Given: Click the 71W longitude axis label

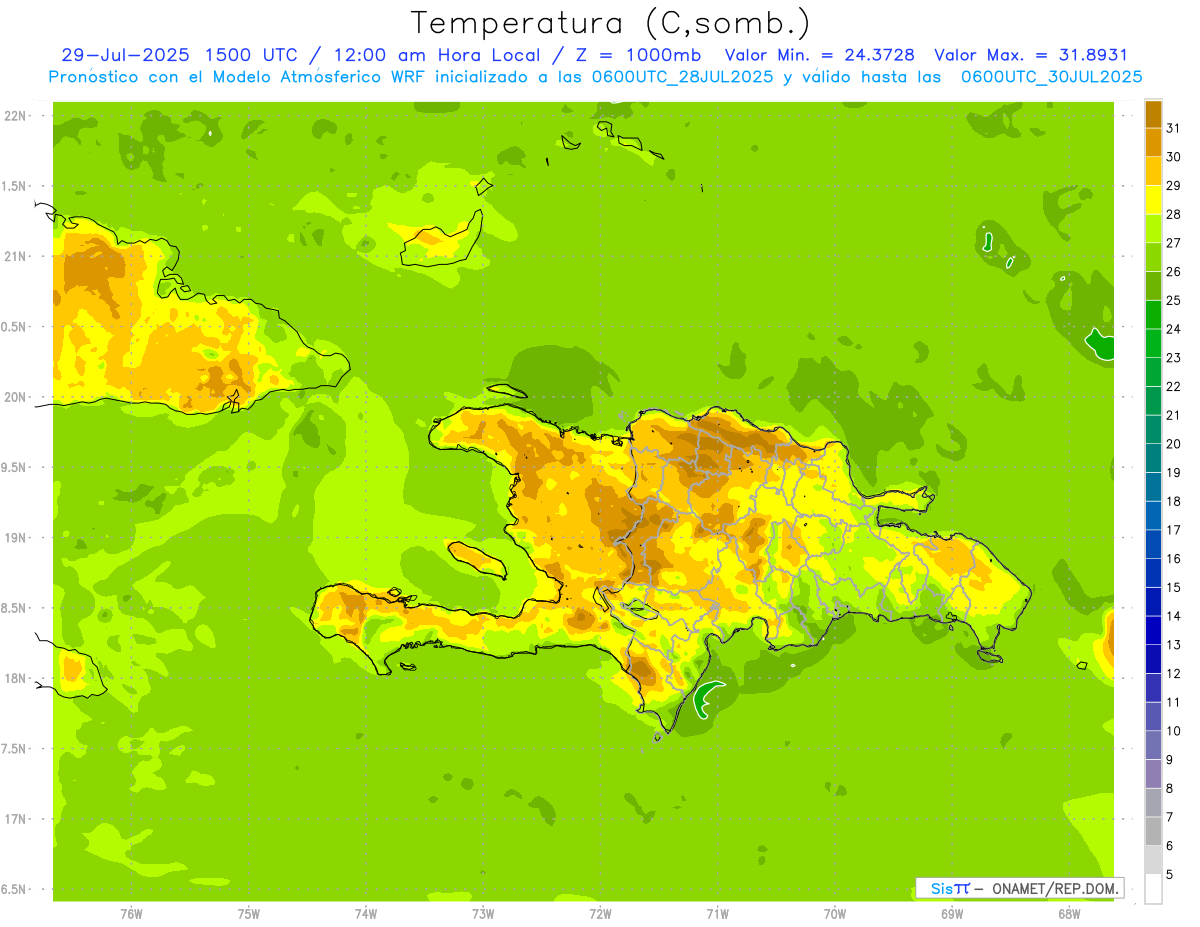Looking at the screenshot, I should pos(717,914).
